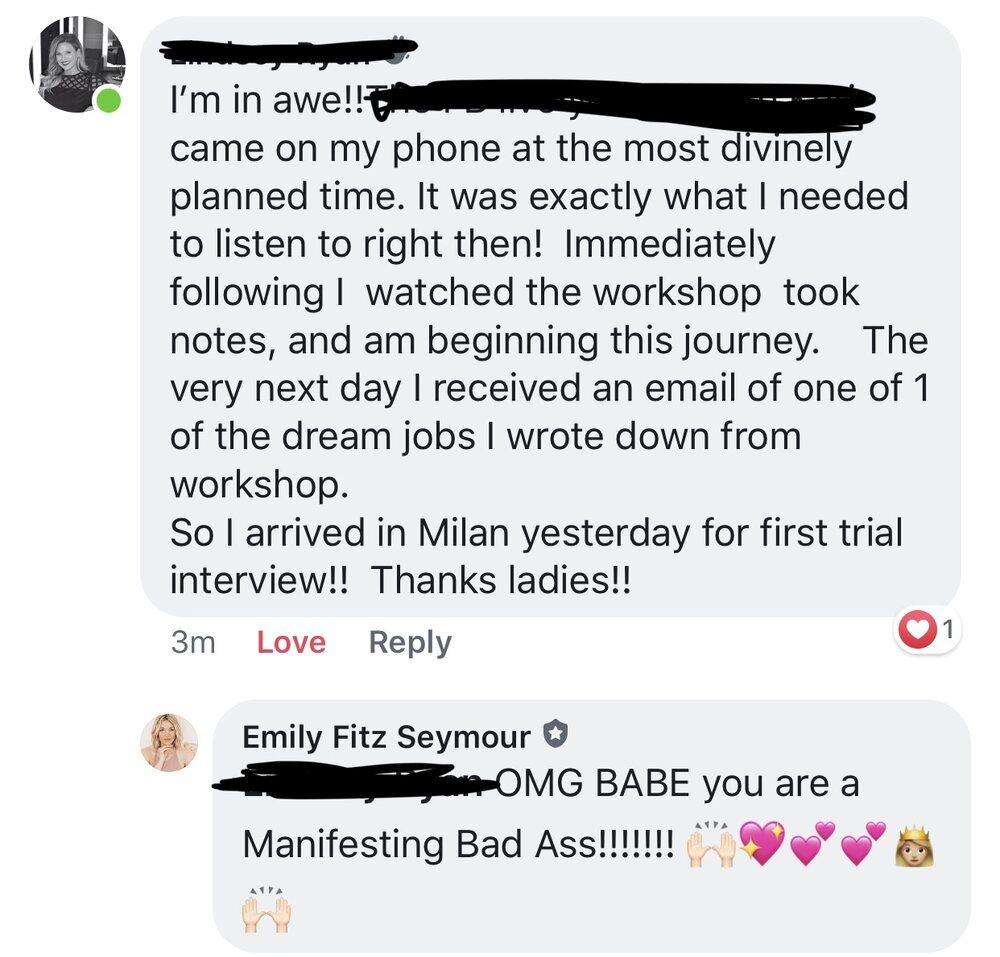The width and height of the screenshot is (1000, 957).
Task: Click the green active status dot
Action: click(x=108, y=100)
